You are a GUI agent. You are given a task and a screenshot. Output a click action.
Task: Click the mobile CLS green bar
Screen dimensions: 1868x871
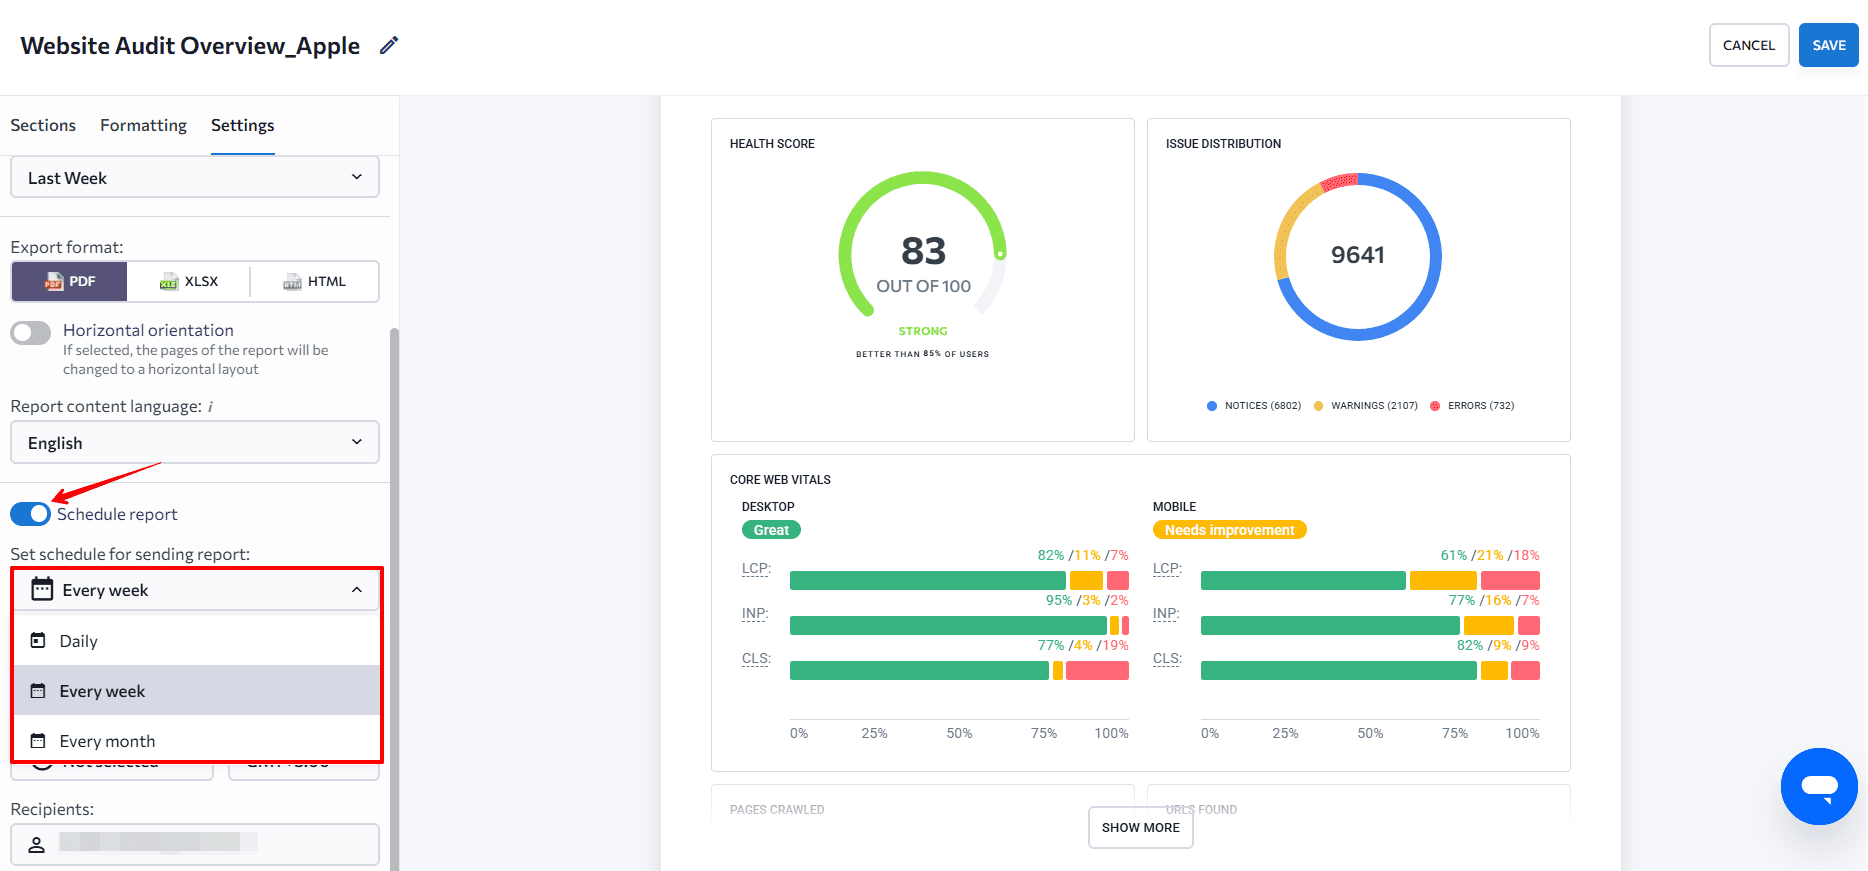point(1339,670)
